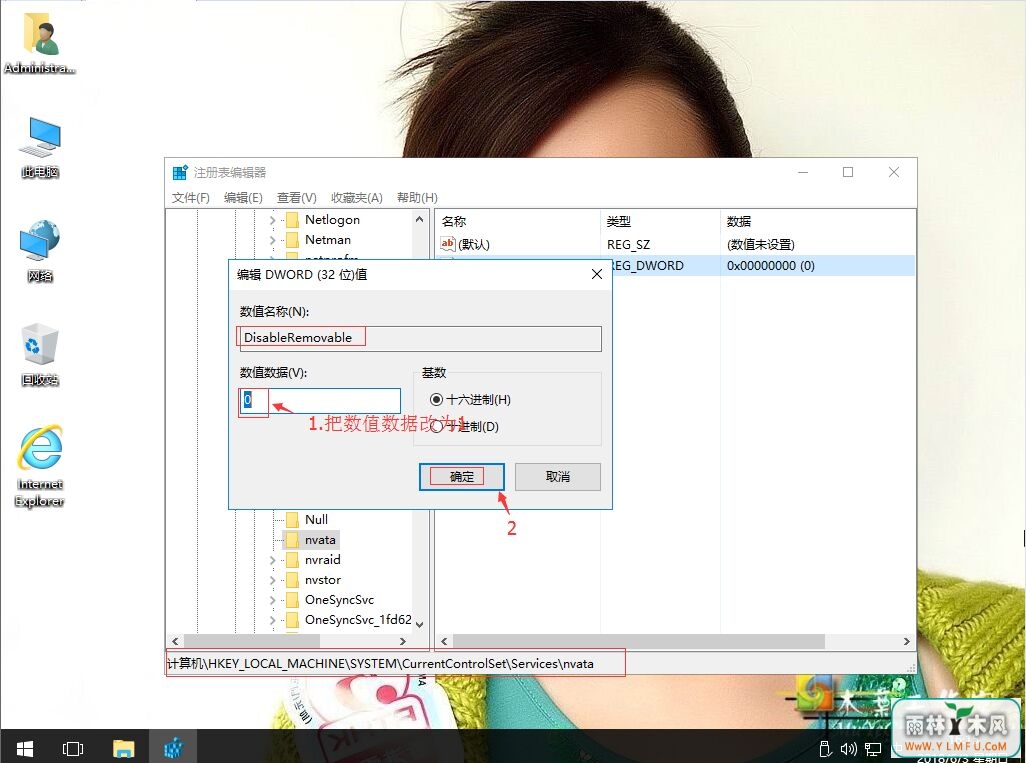The image size is (1026, 763).
Task: Open the 收藏夹(A) menu
Action: tap(357, 198)
